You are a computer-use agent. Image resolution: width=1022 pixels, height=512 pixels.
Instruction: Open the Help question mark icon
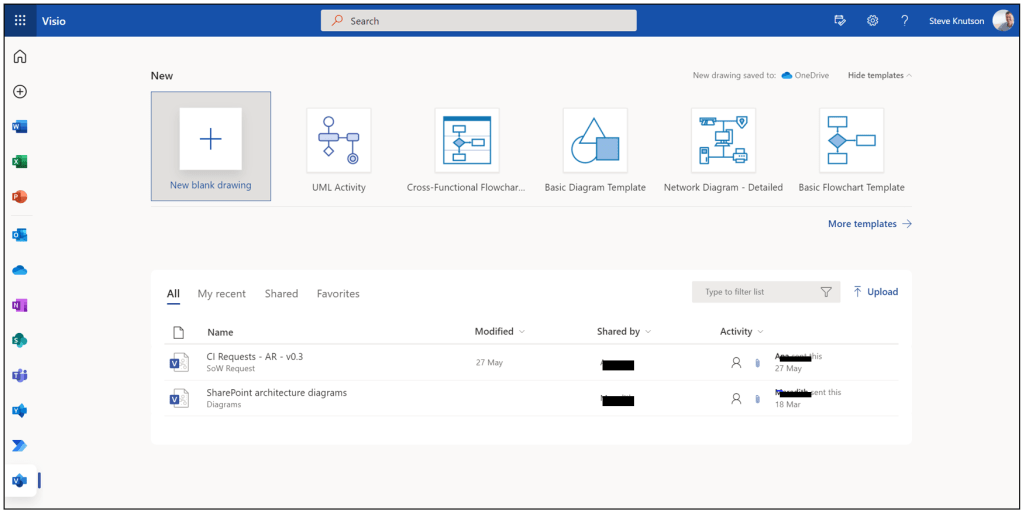point(904,21)
